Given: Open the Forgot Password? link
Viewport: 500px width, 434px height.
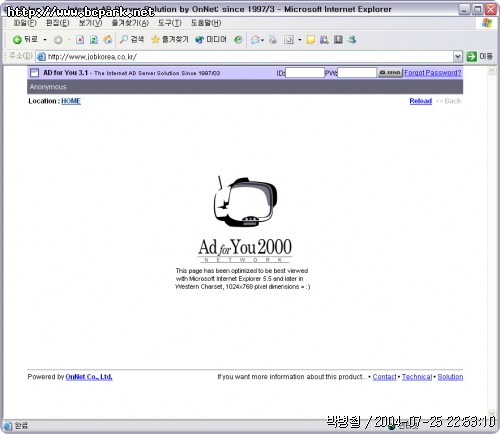Looking at the screenshot, I should coord(433,73).
